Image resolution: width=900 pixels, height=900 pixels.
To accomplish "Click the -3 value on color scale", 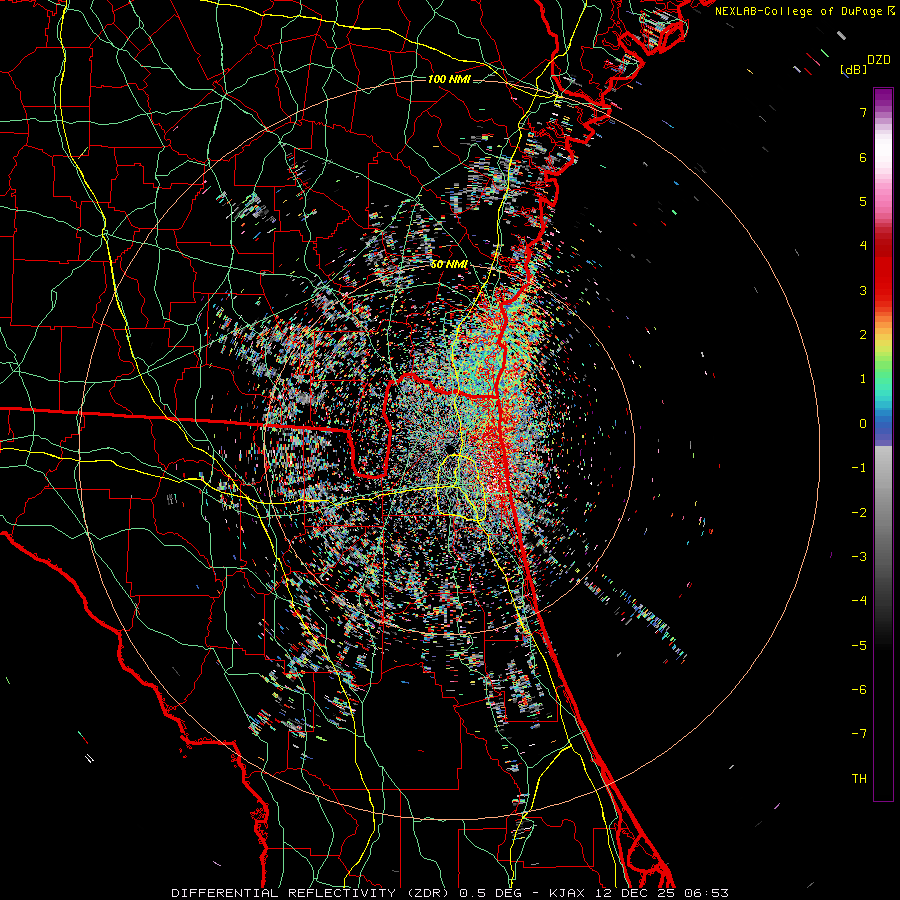I will click(859, 557).
